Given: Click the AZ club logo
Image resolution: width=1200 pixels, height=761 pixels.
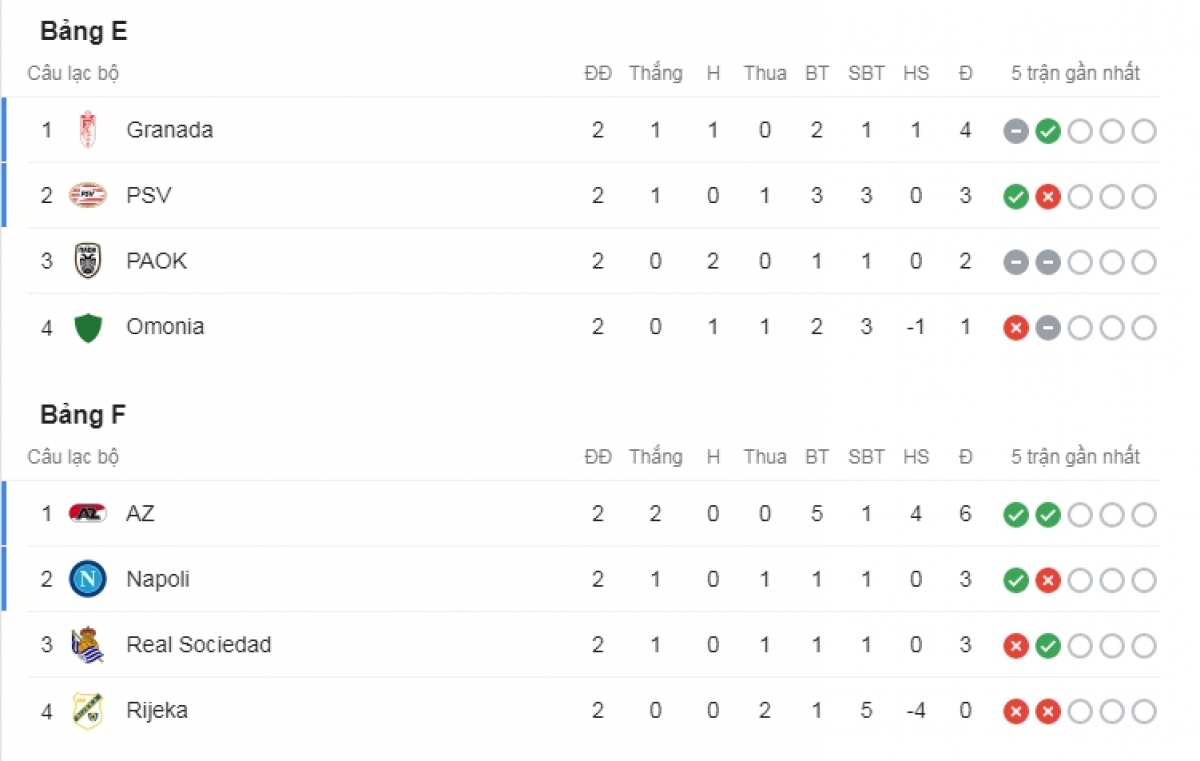Looking at the screenshot, I should pos(88,514).
